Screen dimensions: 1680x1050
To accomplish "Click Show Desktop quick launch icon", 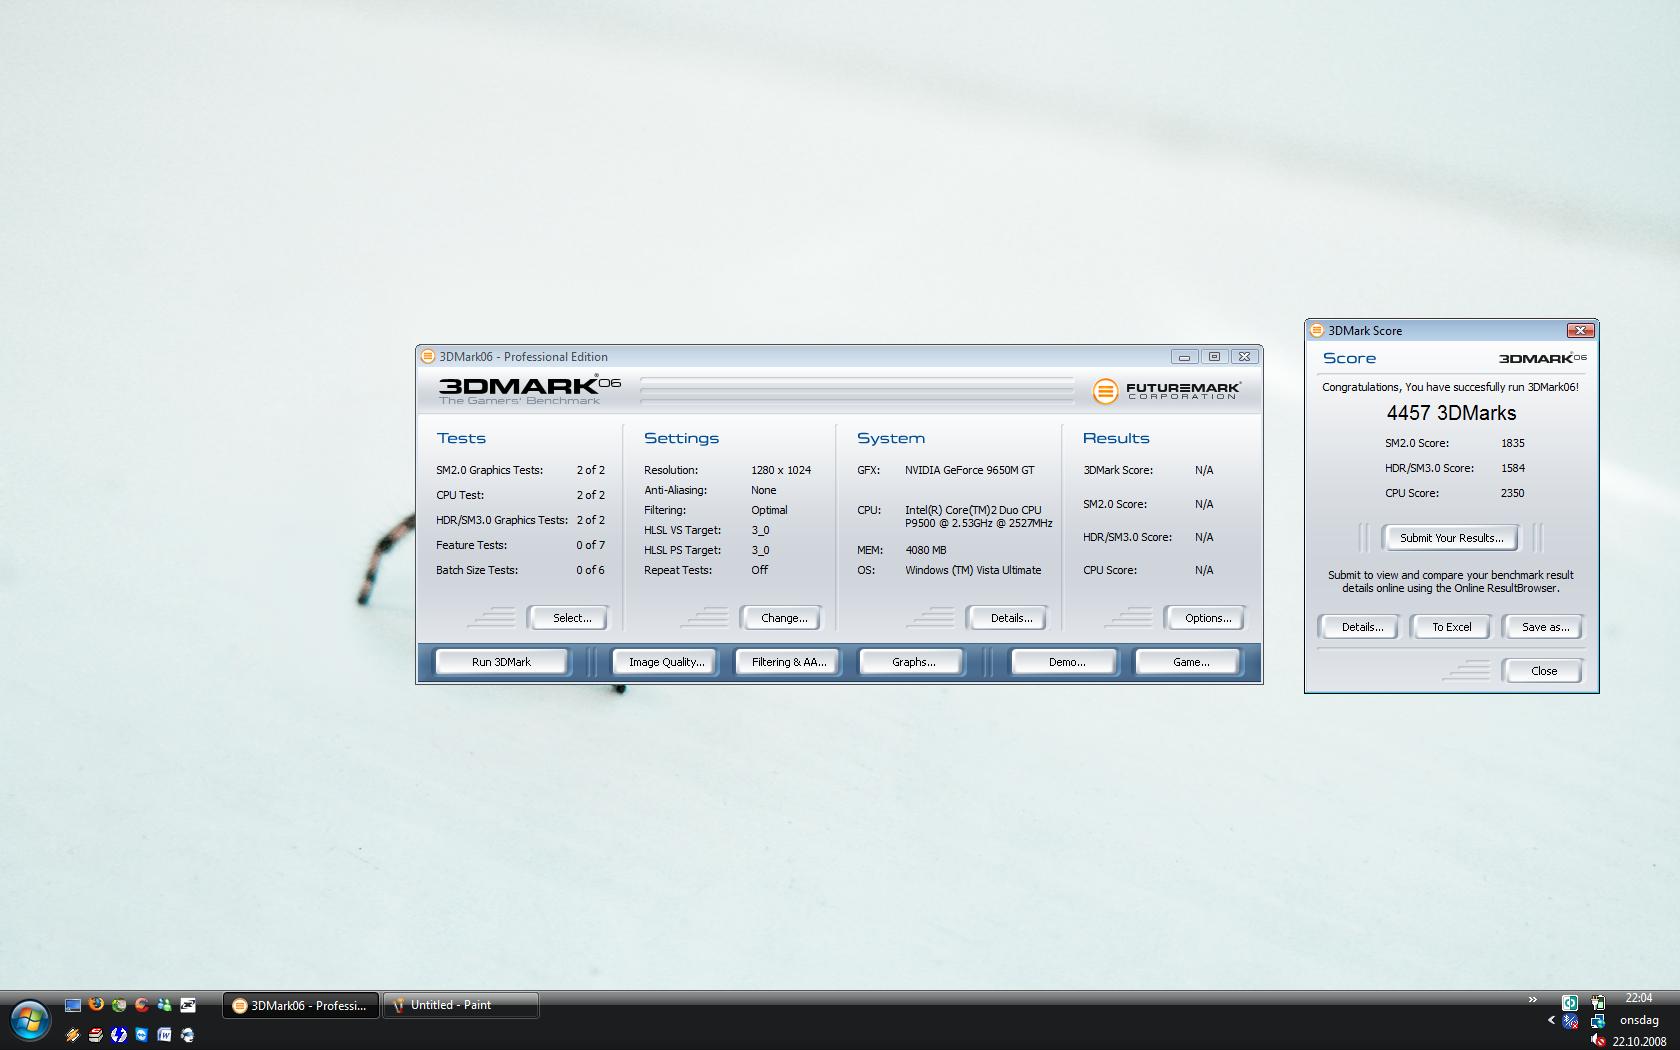I will tap(73, 1005).
